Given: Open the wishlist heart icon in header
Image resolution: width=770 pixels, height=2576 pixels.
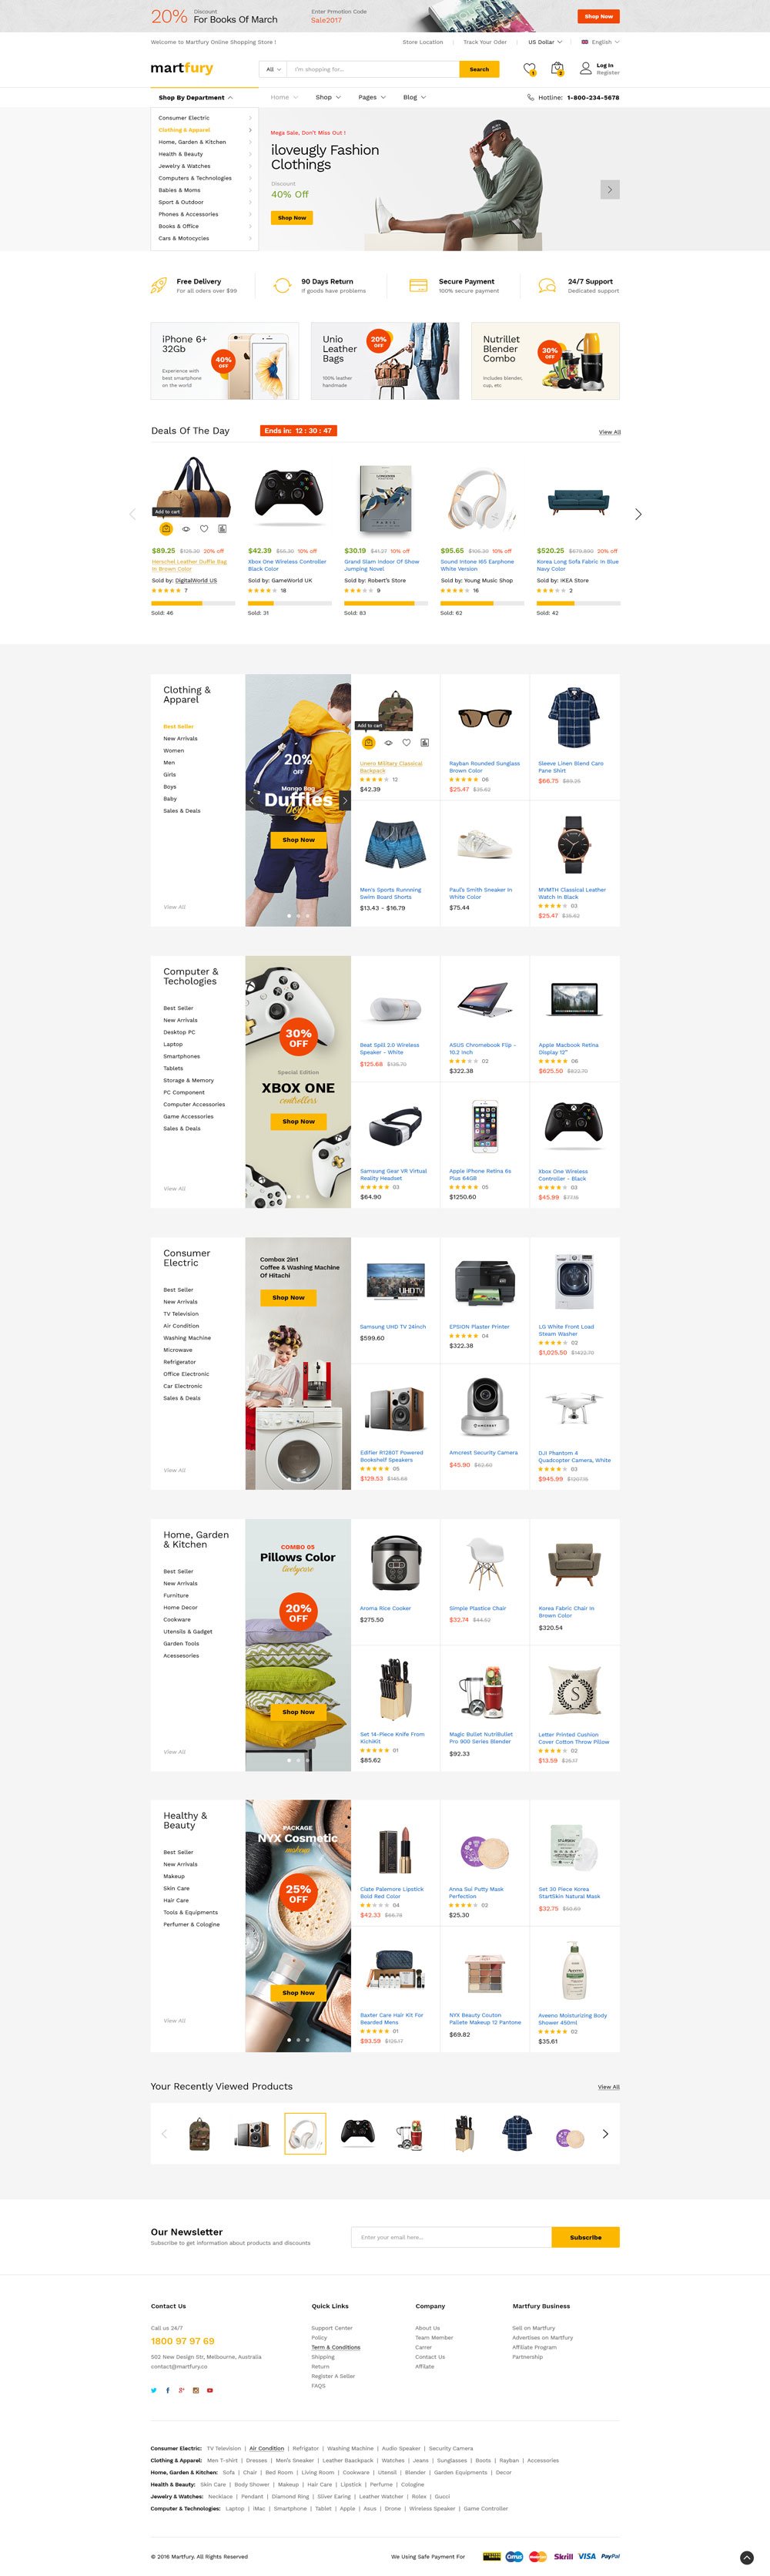Looking at the screenshot, I should point(529,68).
